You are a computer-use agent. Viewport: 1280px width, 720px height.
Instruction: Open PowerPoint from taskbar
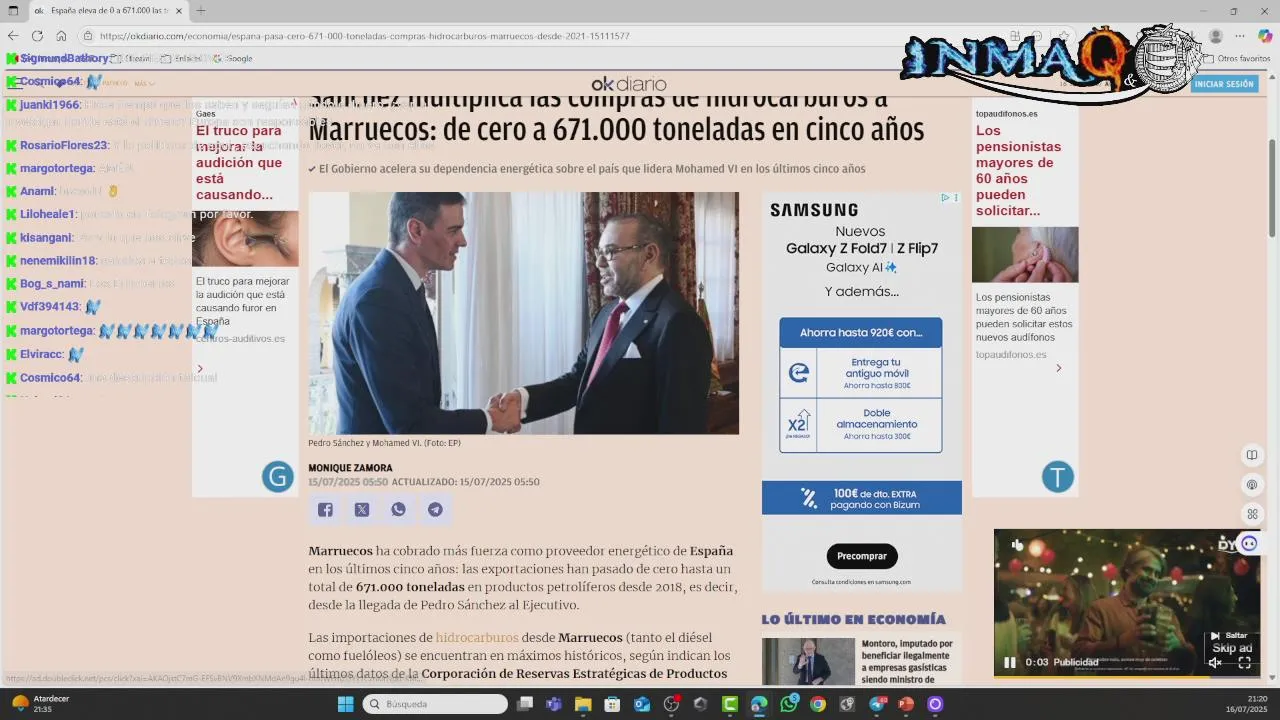tap(906, 704)
